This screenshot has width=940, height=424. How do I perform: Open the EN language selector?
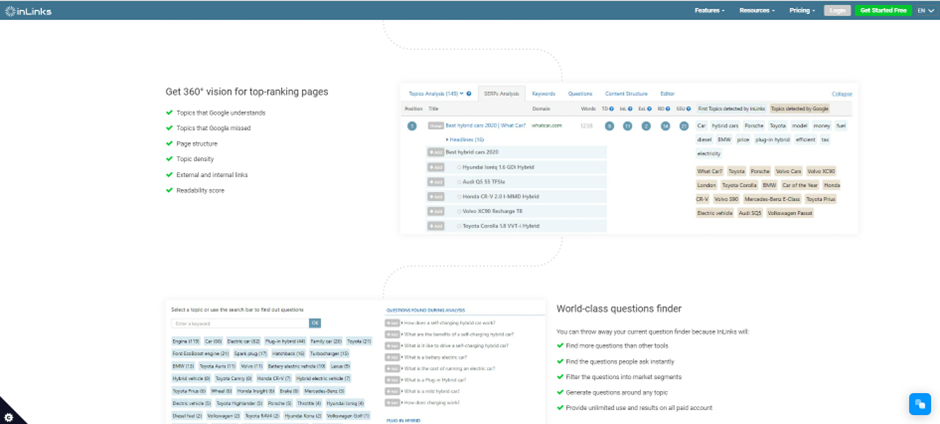pos(925,10)
